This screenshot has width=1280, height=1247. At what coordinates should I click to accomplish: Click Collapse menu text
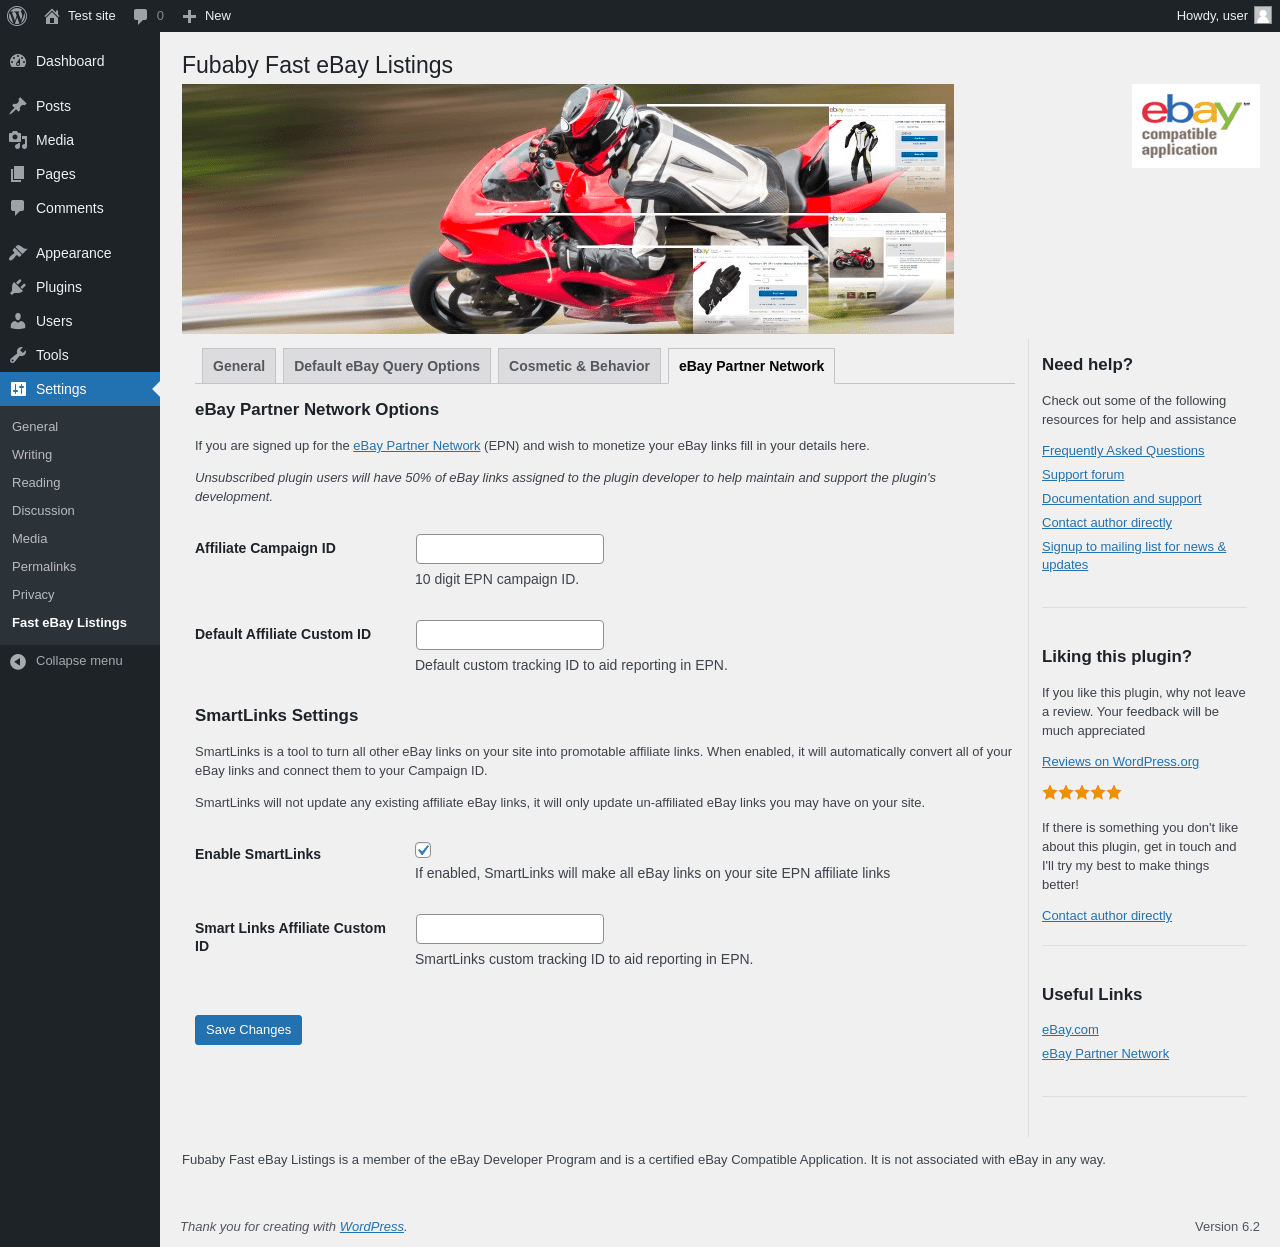tap(79, 661)
